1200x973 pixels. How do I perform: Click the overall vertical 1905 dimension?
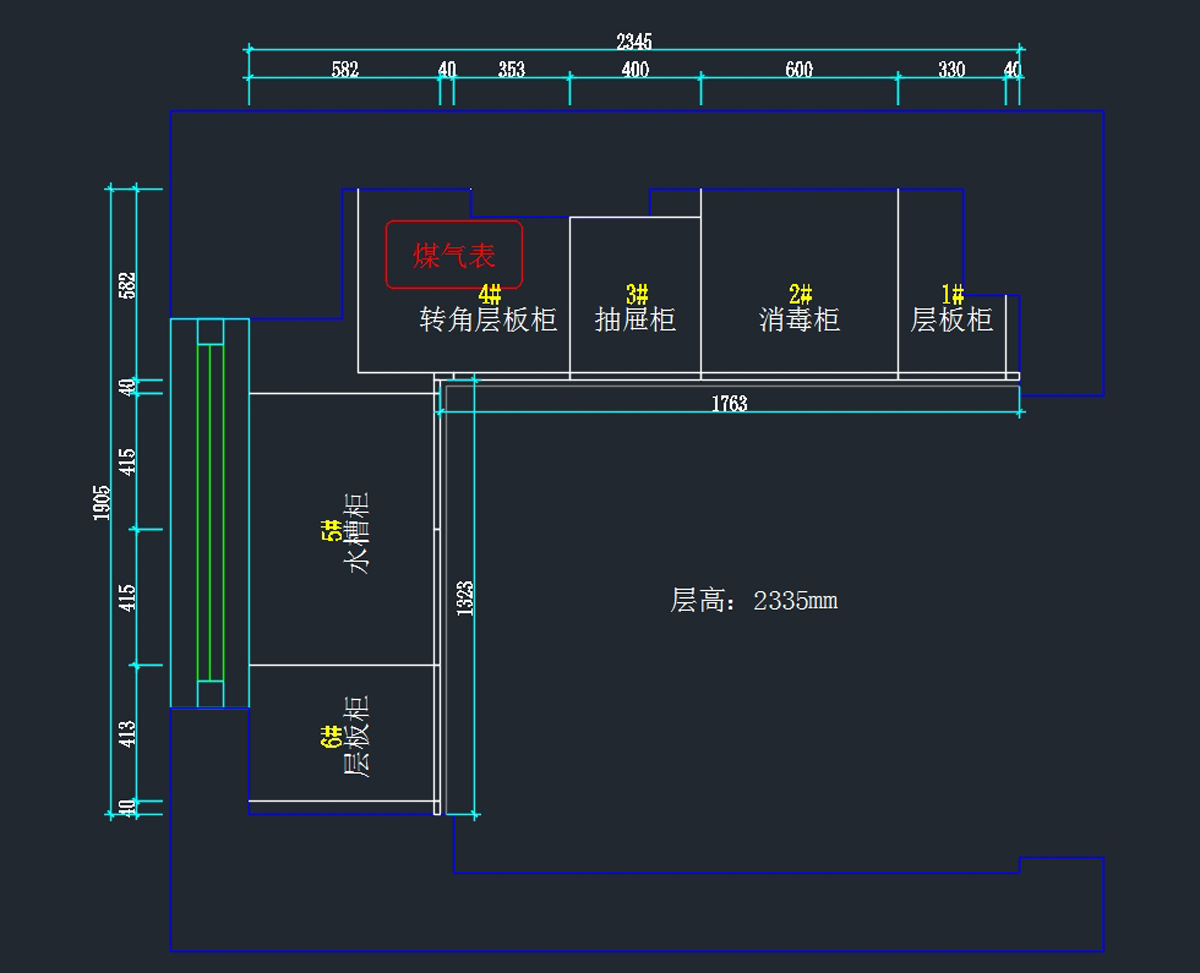(101, 502)
